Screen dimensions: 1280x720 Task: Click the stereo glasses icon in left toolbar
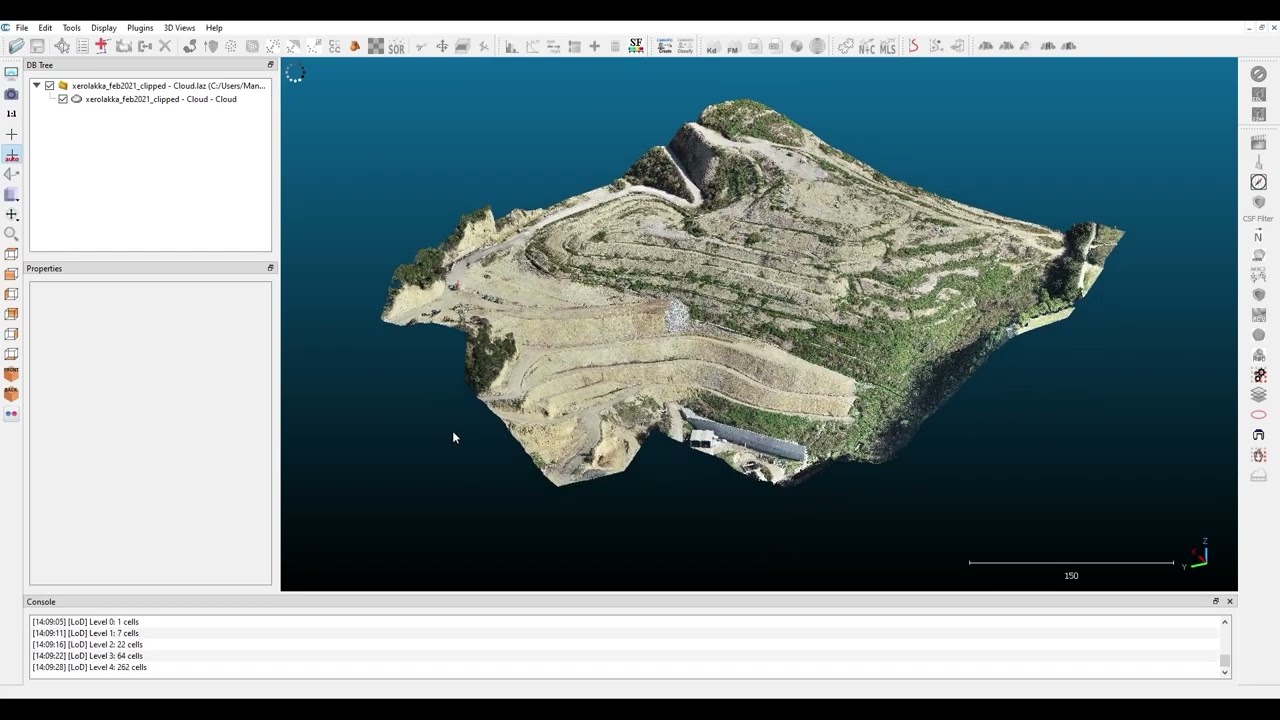(11, 414)
